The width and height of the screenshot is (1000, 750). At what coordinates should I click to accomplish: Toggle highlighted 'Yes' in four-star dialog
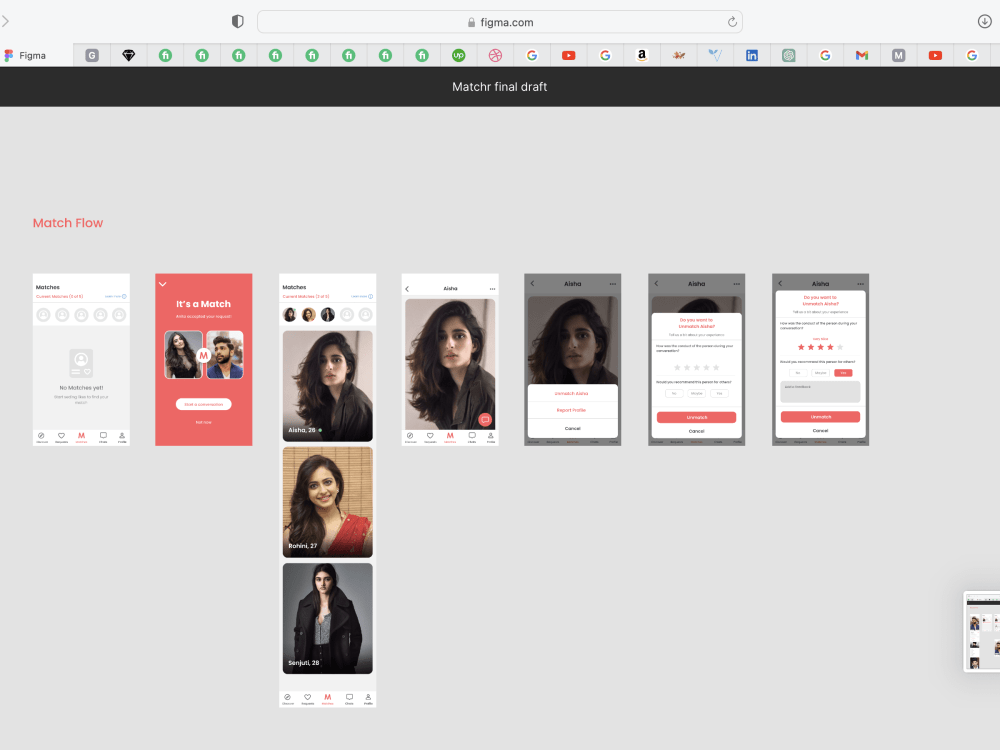[x=843, y=373]
